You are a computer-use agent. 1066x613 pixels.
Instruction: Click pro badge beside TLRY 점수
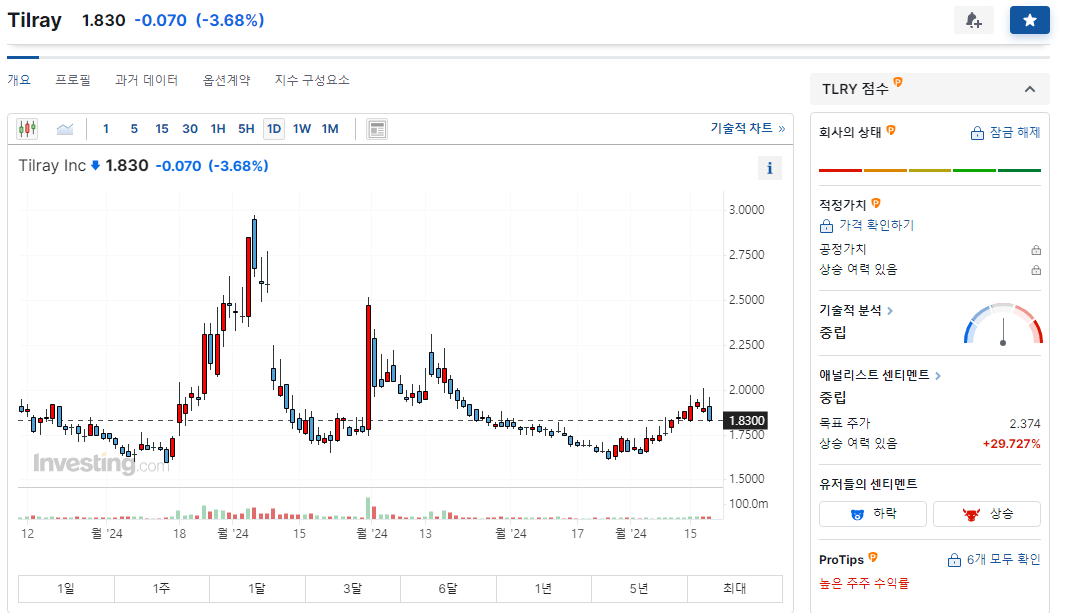(898, 82)
